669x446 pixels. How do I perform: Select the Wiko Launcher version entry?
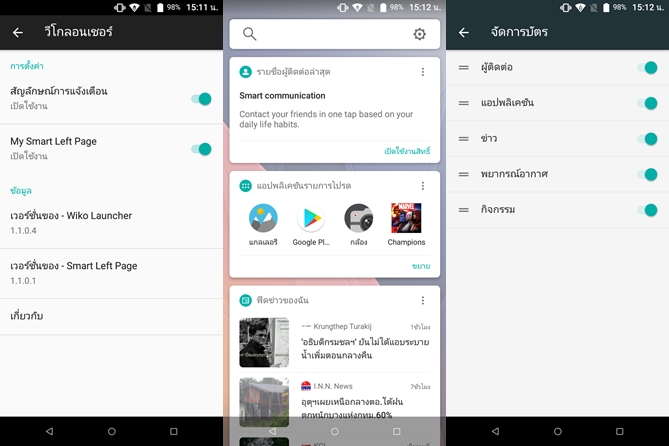(x=110, y=222)
